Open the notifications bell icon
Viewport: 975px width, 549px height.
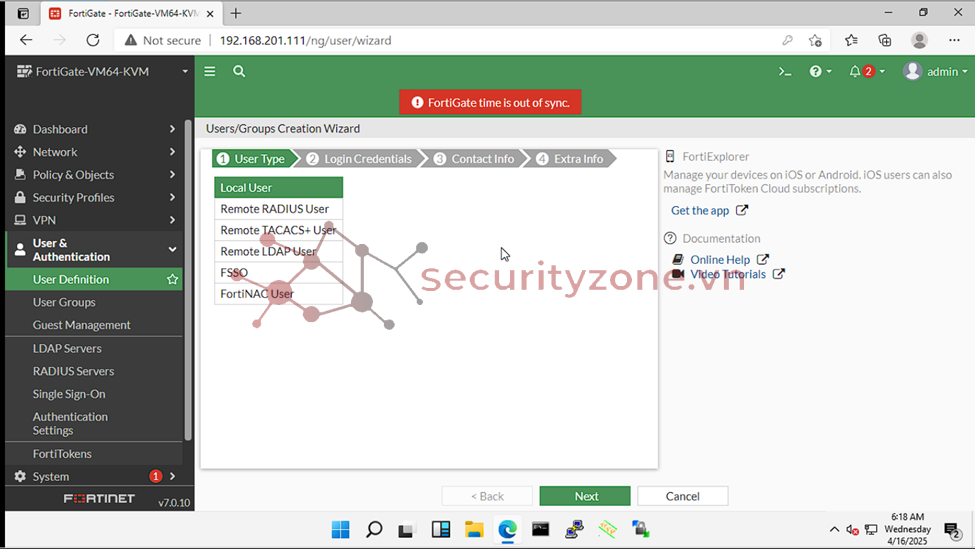855,72
